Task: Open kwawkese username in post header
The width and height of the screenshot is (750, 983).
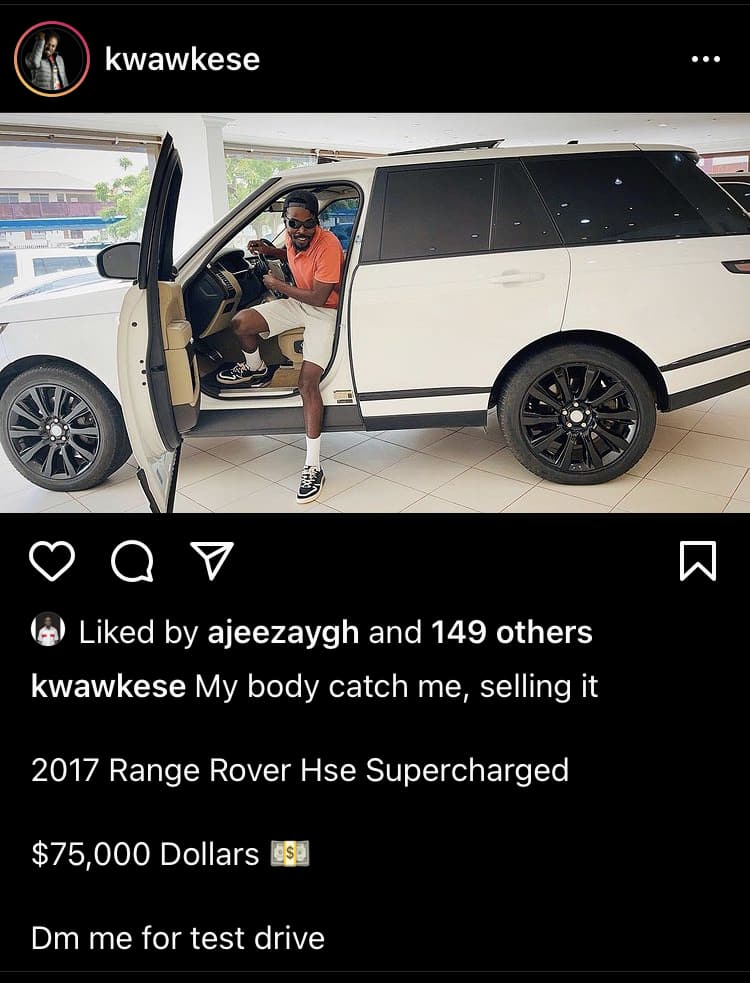Action: pyautogui.click(x=182, y=60)
